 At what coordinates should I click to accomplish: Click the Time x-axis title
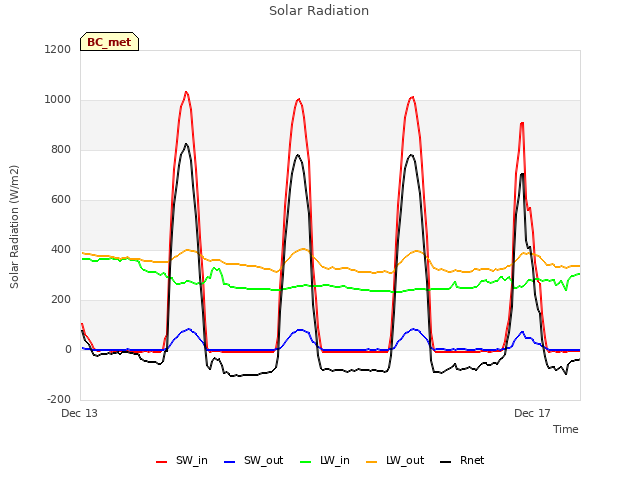pos(566,429)
